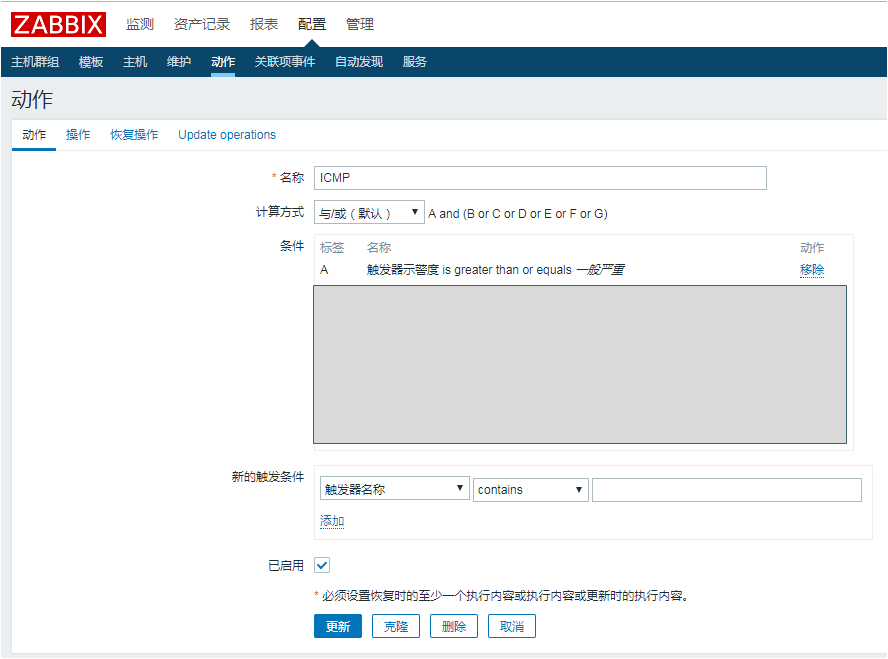Open the 计算方式 dropdown 与/或 (默认)
This screenshot has height=659, width=888.
[369, 213]
